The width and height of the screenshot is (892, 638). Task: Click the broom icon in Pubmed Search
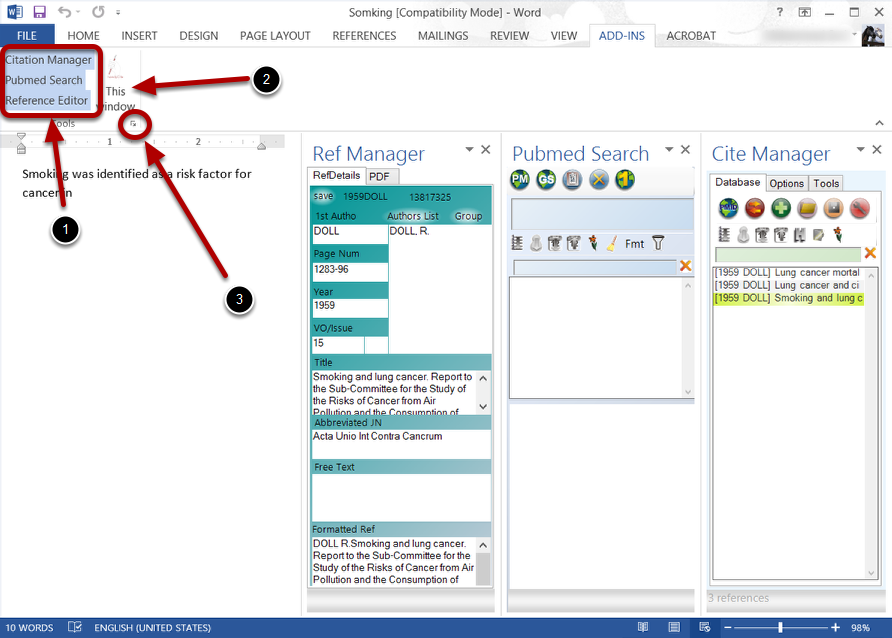click(x=611, y=242)
